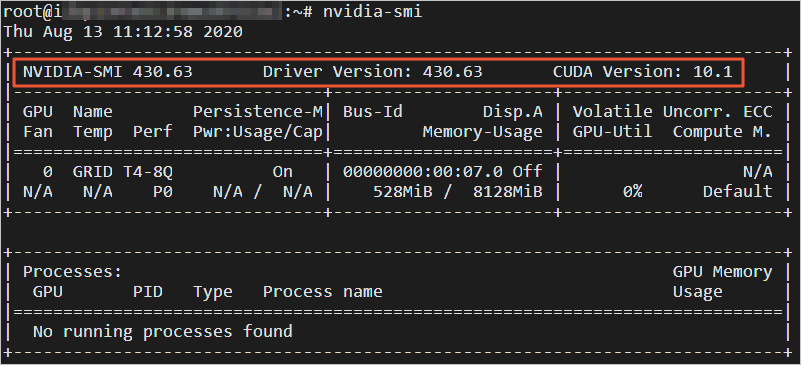Image resolution: width=801 pixels, height=365 pixels.
Task: Click the CUDA Version: 10.1 text
Action: 643,72
